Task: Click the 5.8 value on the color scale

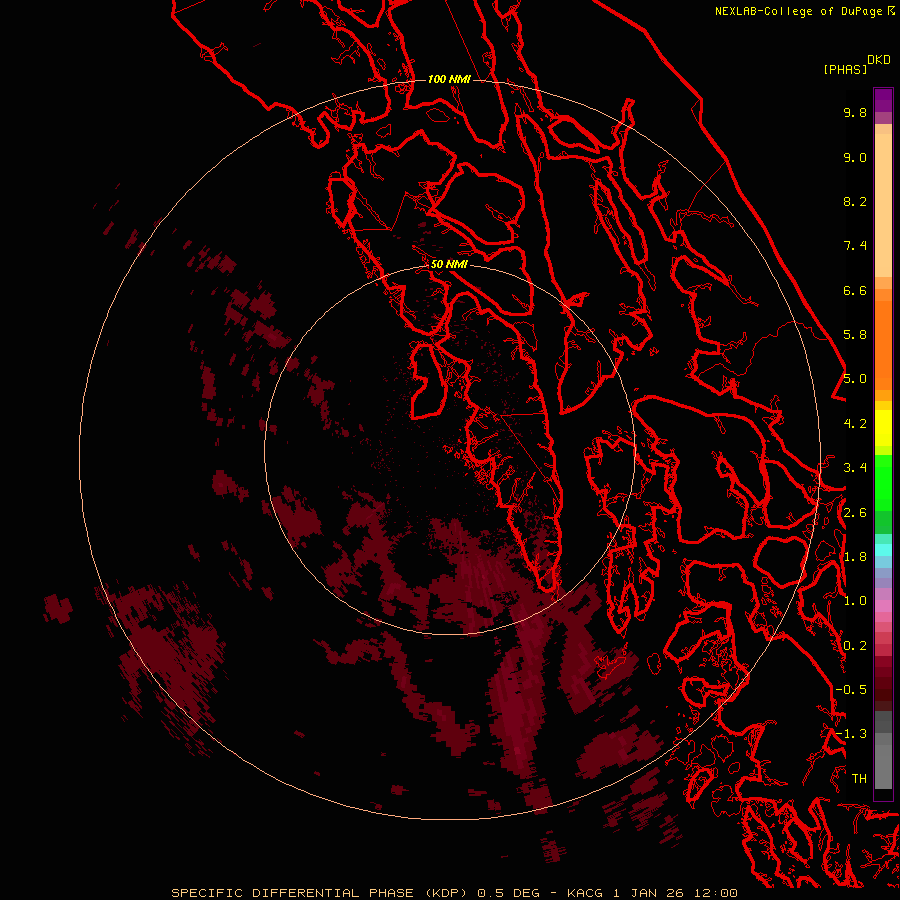Action: coord(855,335)
